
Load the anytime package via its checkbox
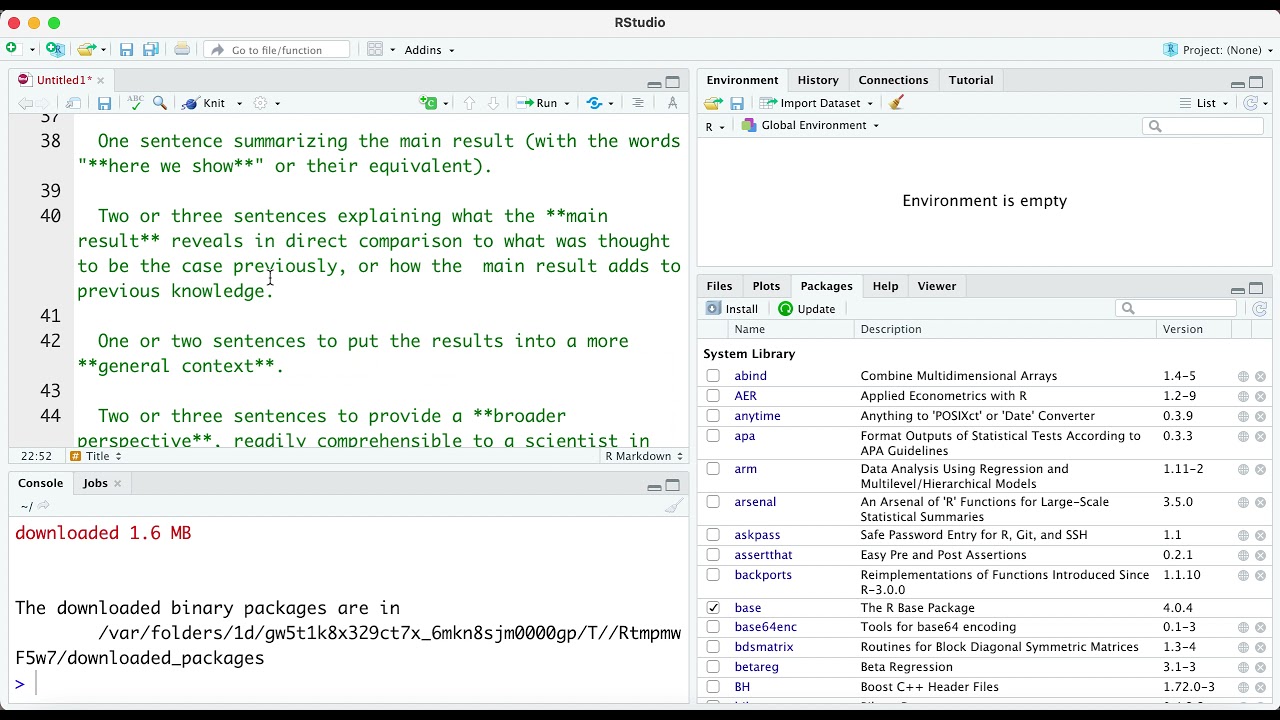point(713,416)
